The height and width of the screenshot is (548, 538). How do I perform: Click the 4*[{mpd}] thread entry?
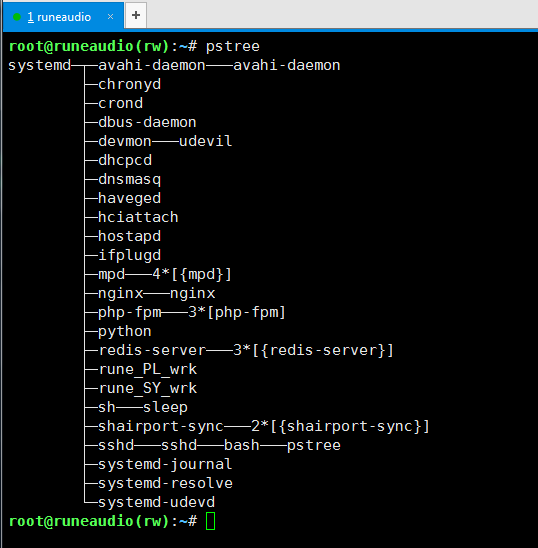pos(192,274)
